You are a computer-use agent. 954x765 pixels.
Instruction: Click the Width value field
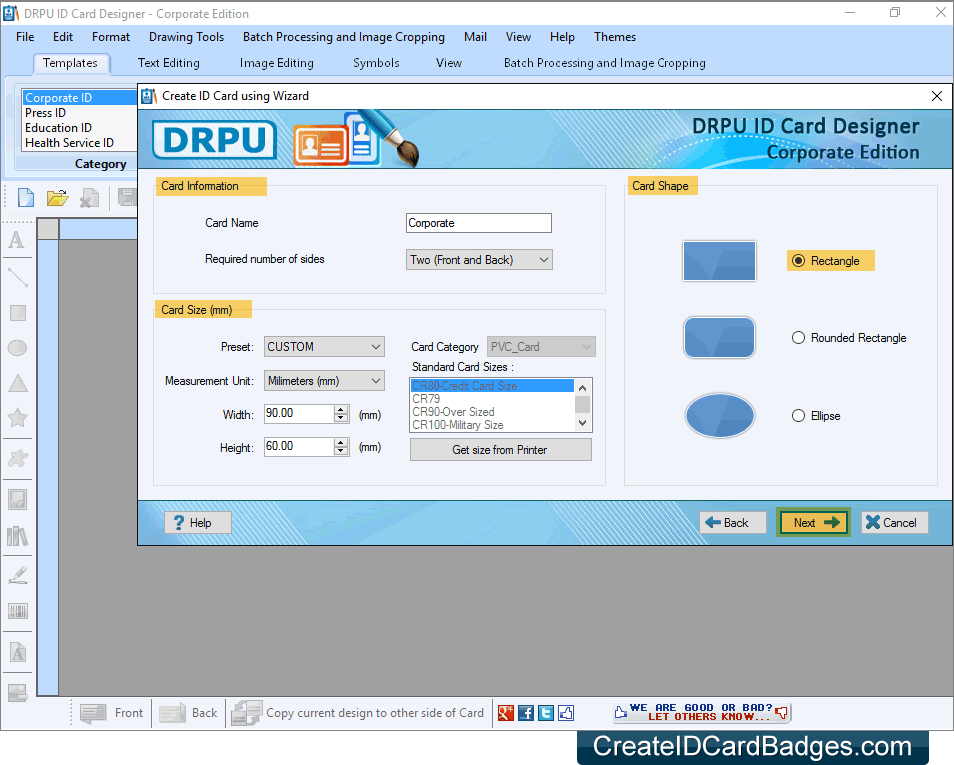pyautogui.click(x=299, y=413)
